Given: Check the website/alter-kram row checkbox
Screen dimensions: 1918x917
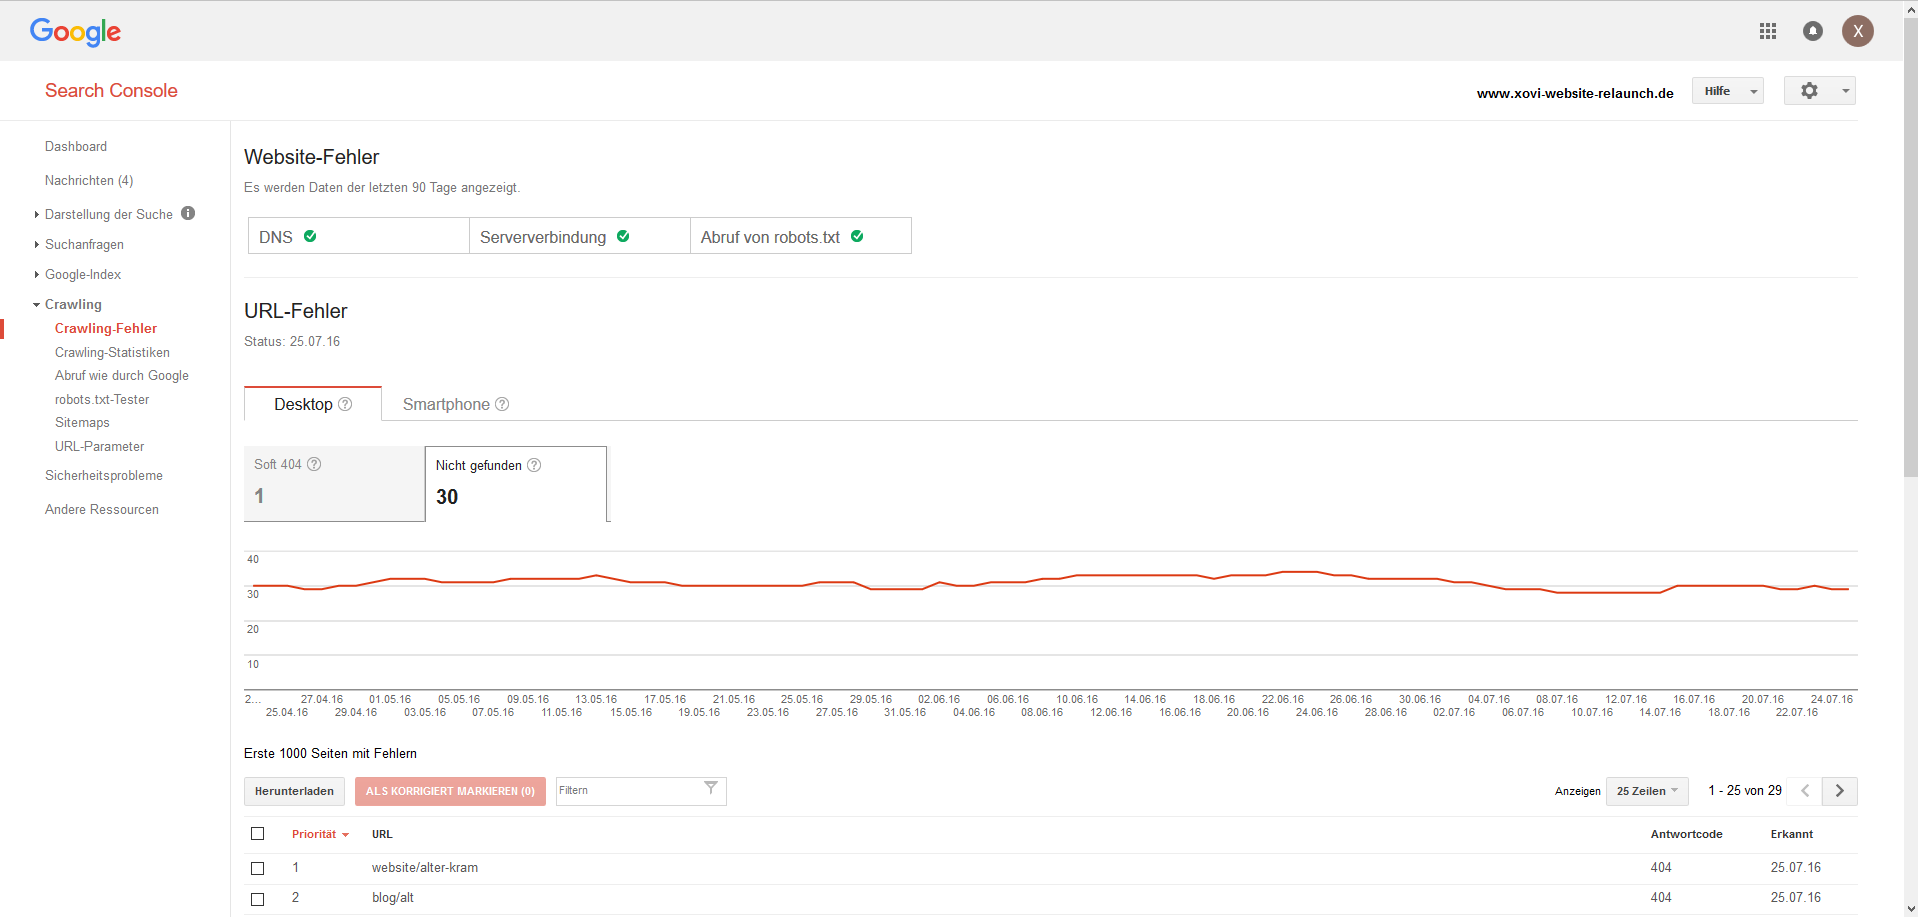Looking at the screenshot, I should point(258,868).
